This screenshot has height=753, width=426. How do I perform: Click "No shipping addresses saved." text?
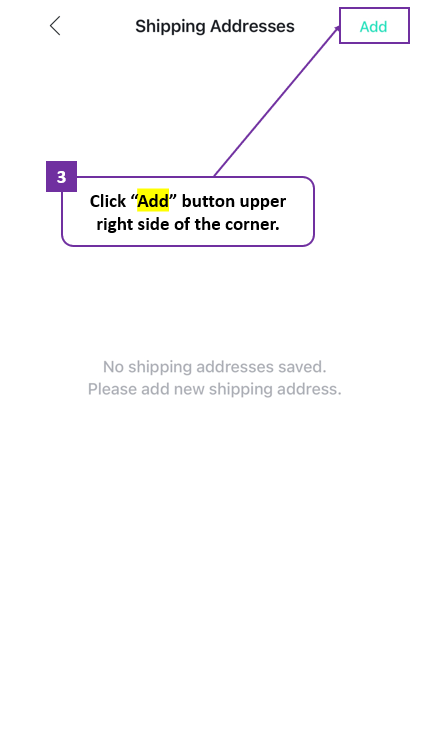click(215, 367)
